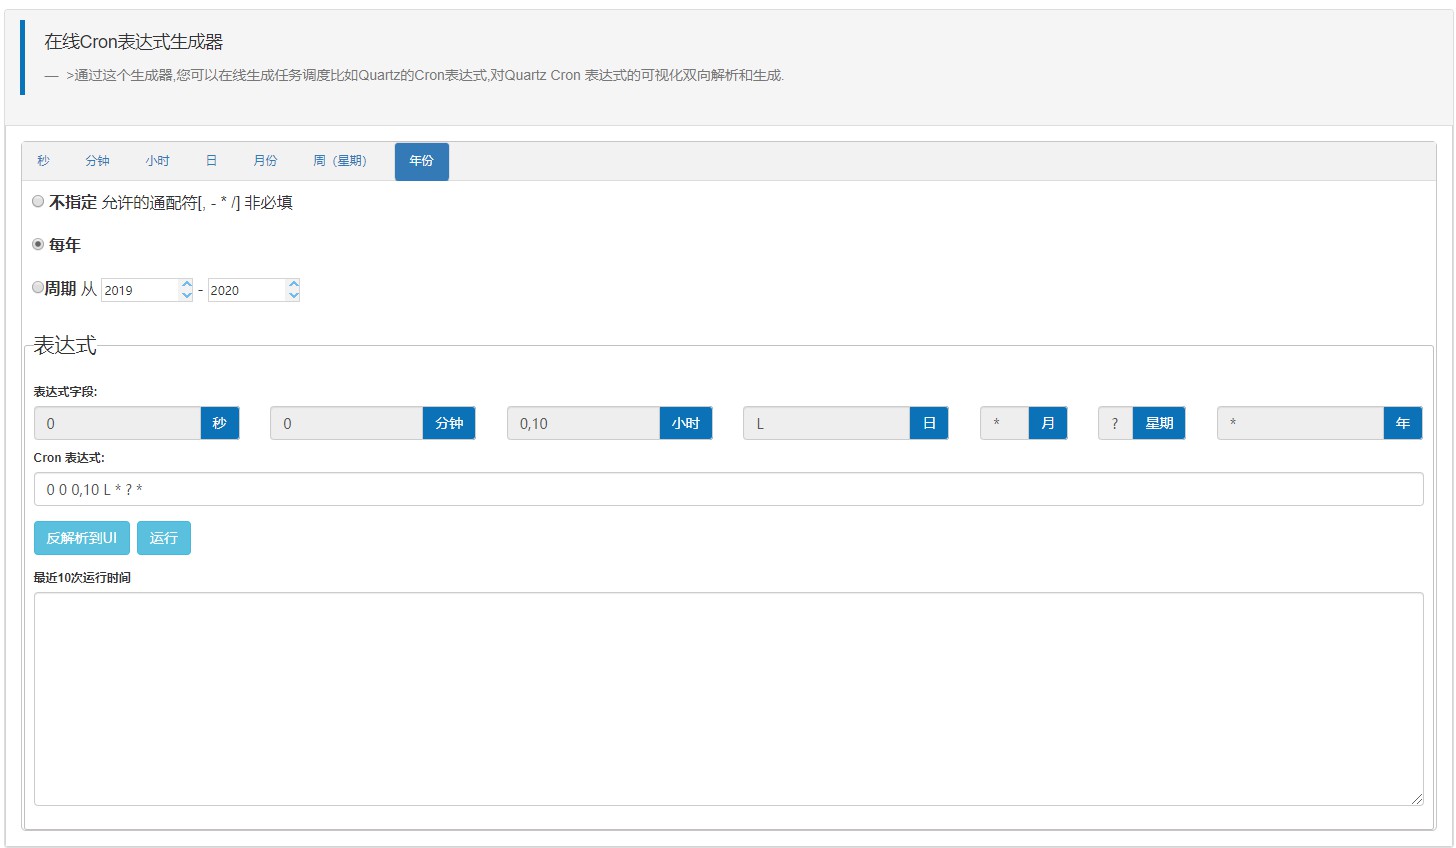The image size is (1456, 848).
Task: Click the 允许的通配符 hint text
Action: 197,203
